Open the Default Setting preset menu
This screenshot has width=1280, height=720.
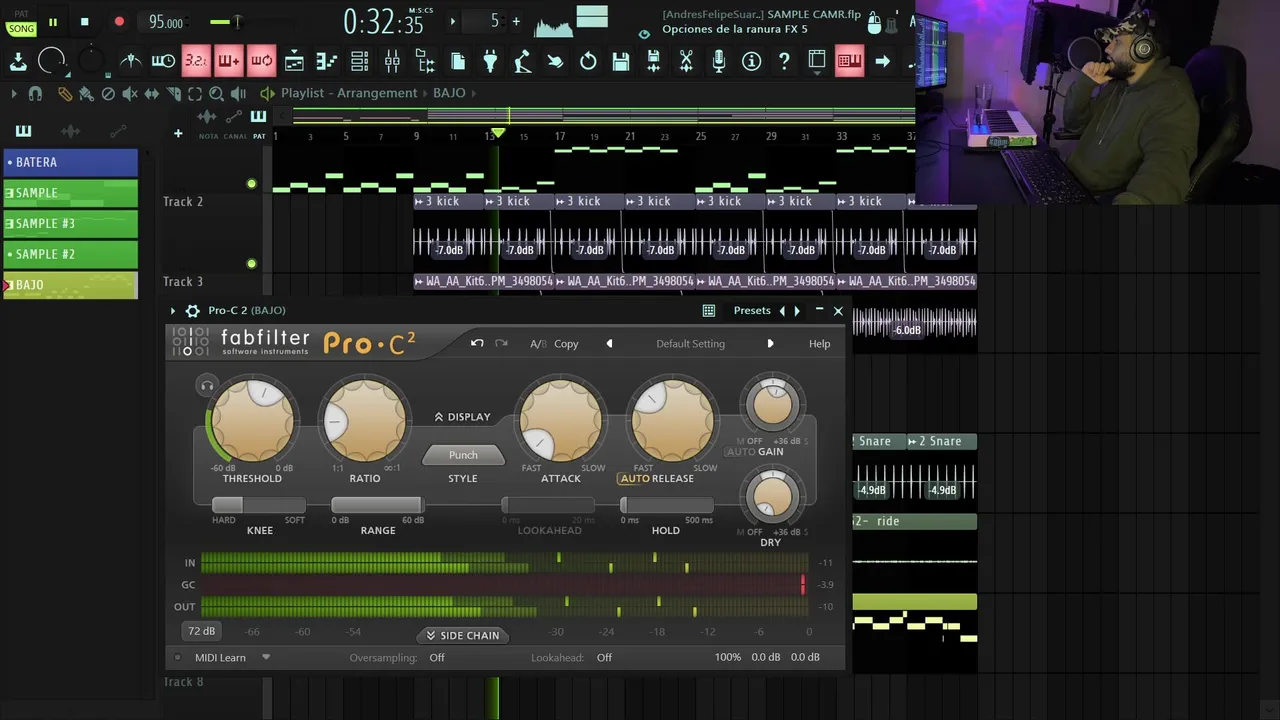point(690,344)
